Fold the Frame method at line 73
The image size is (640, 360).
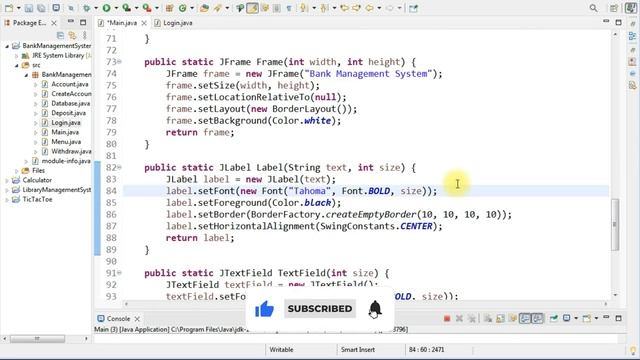coord(120,62)
